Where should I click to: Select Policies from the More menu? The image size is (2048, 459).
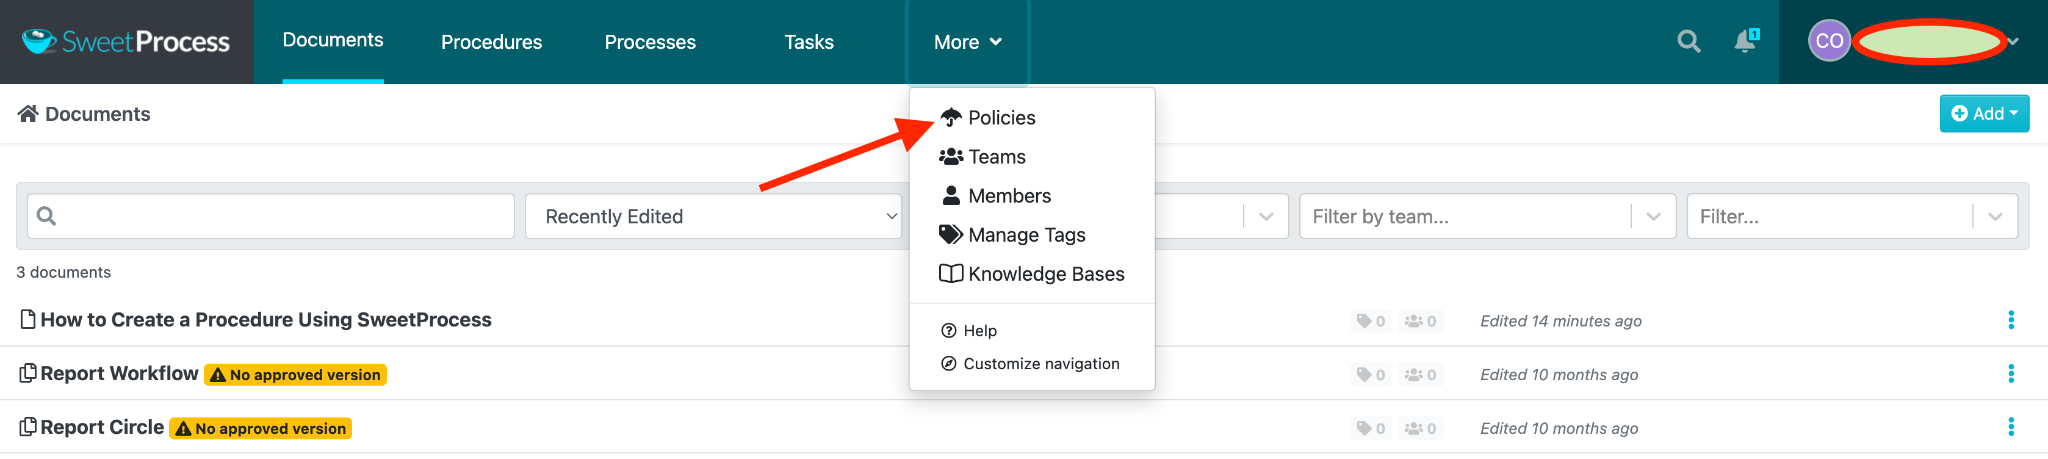tap(1001, 118)
